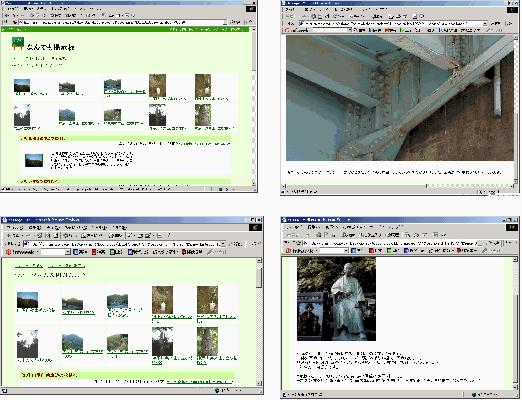The image size is (522, 400).
Task: Open Infoseek search dropdown in lower gallery window
Action: pos(68,252)
